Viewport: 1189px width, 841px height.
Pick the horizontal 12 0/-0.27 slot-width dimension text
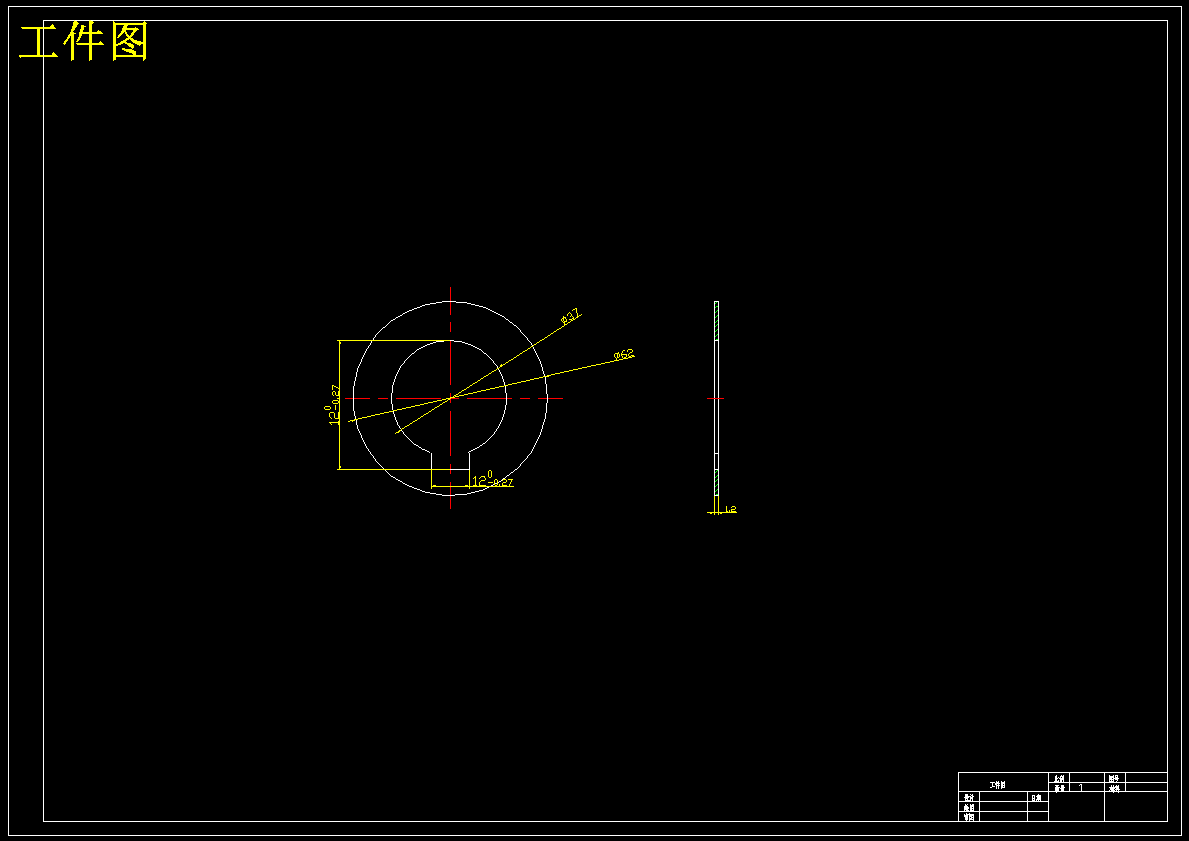coord(493,479)
